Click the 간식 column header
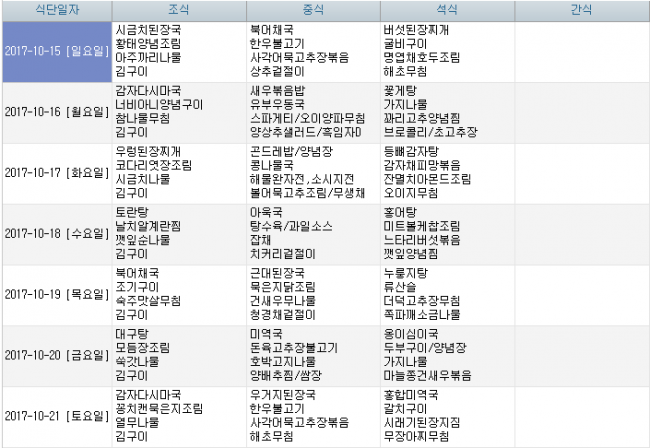650x448 pixels. pyautogui.click(x=581, y=10)
